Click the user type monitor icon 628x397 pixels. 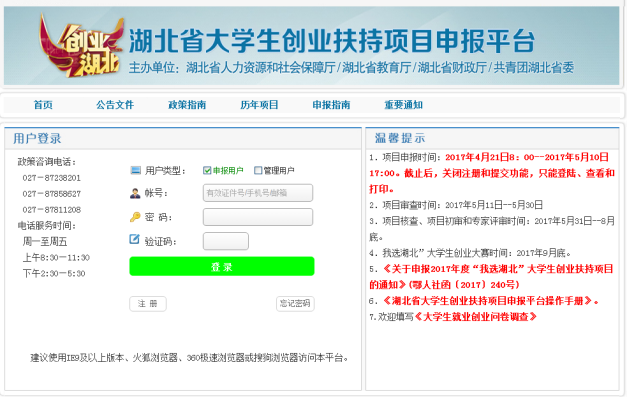tap(135, 170)
